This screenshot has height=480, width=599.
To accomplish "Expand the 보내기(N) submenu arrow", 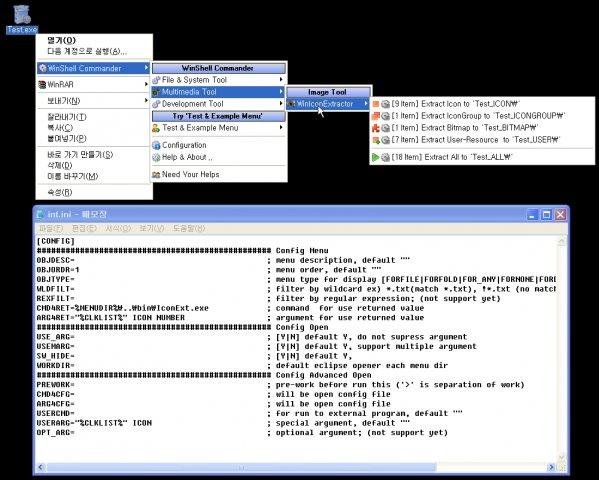I will (x=146, y=100).
